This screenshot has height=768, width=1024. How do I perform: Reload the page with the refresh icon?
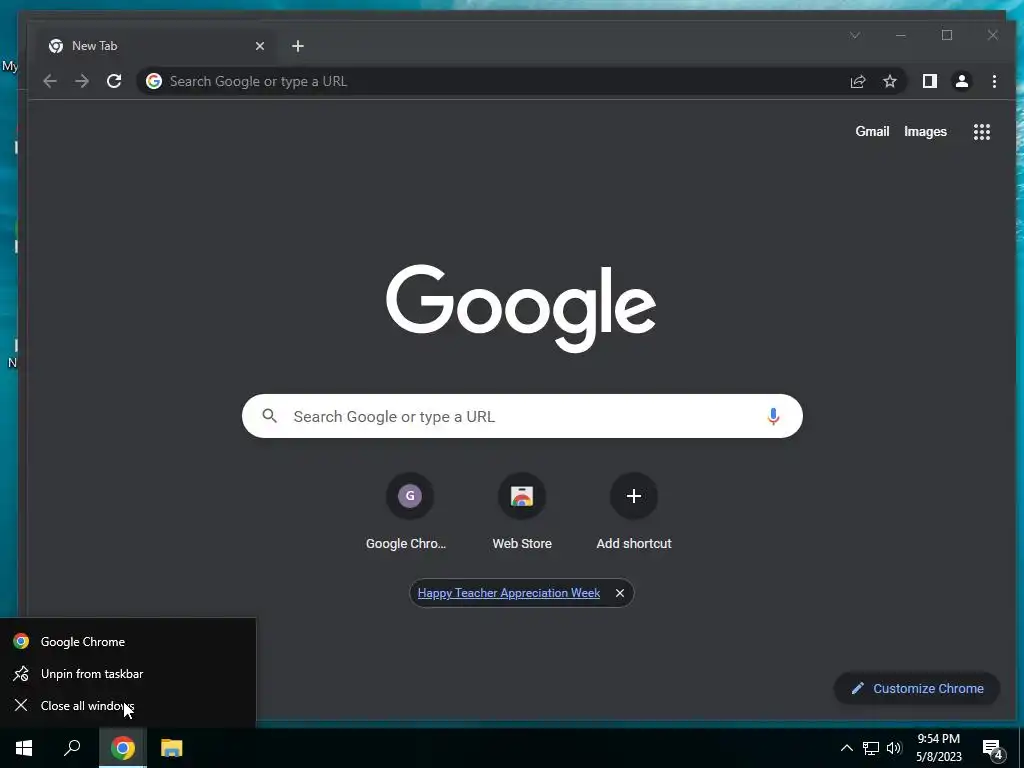pos(114,81)
